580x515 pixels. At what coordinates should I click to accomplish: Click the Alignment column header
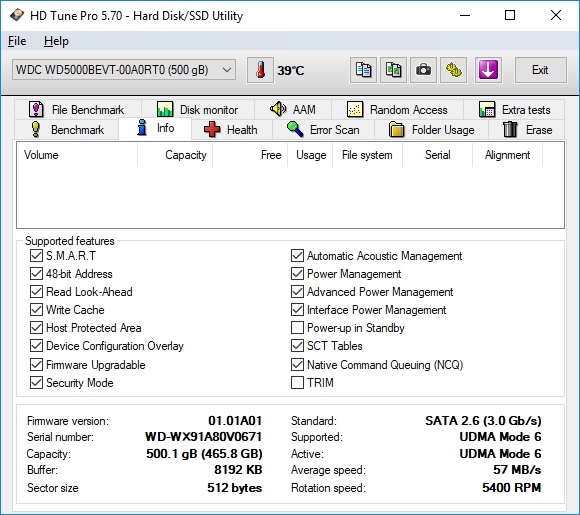[508, 155]
